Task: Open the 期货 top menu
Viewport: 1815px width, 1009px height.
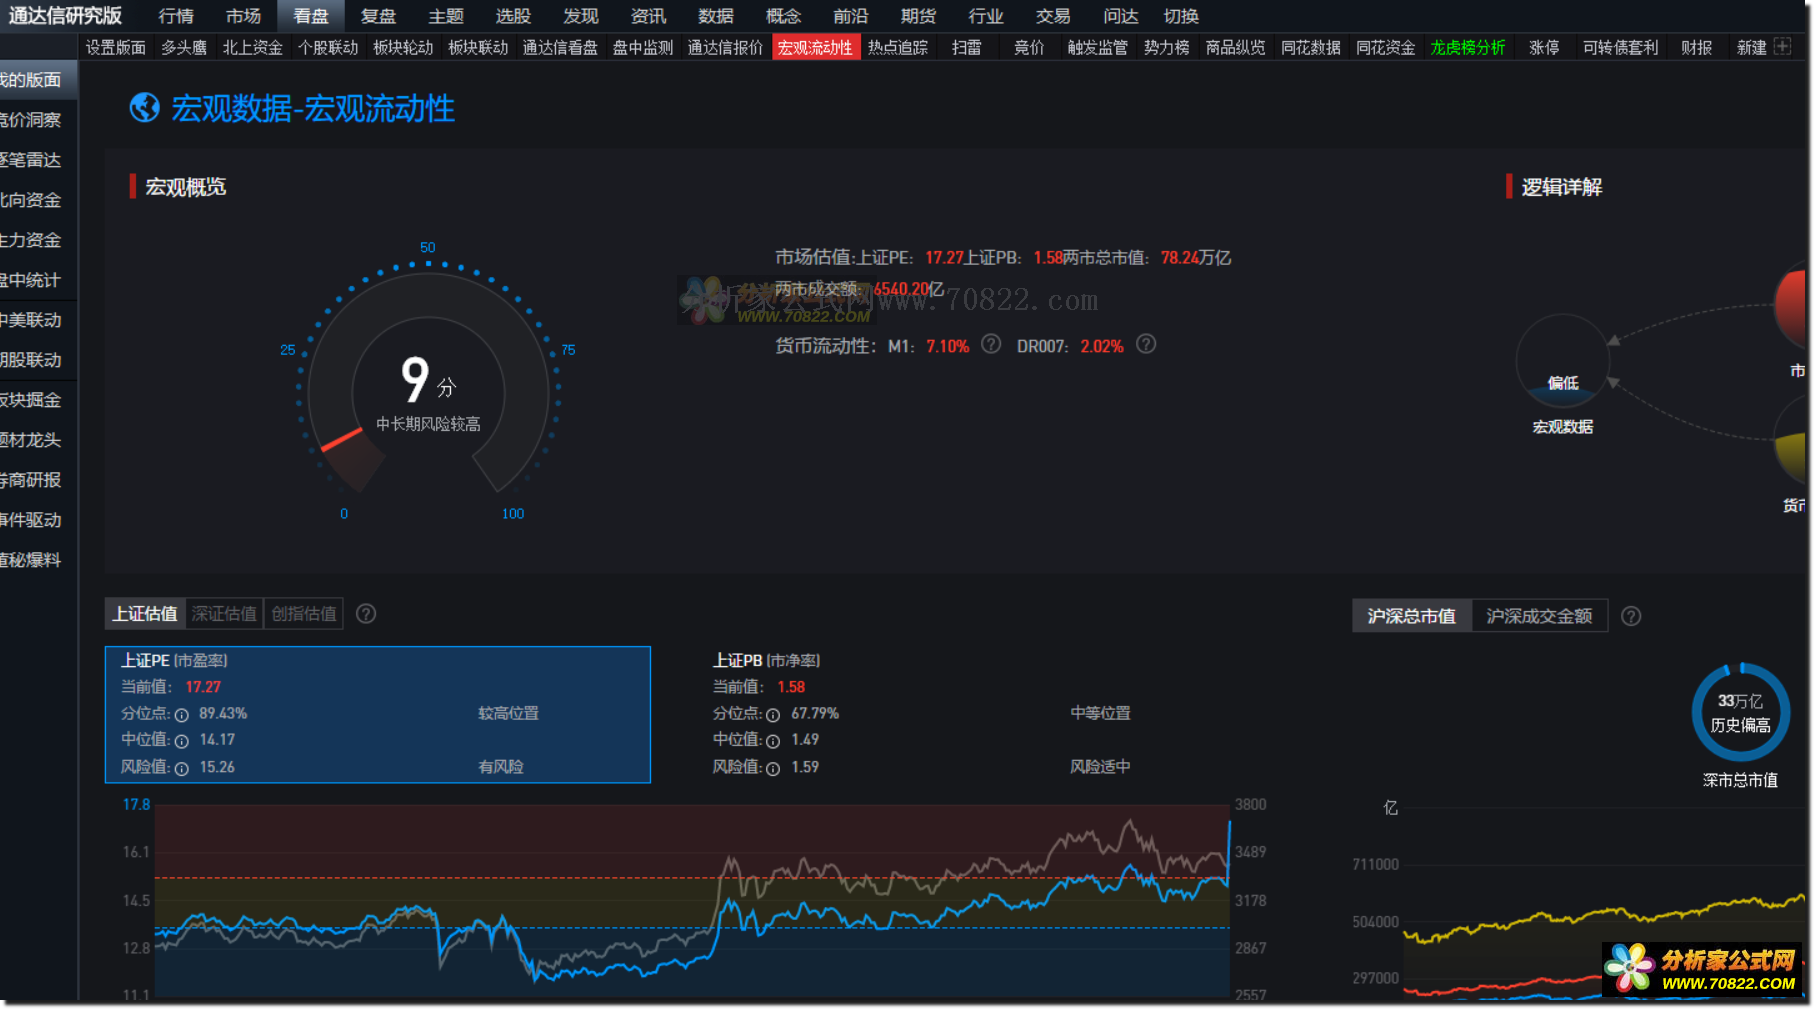Action: coord(918,16)
